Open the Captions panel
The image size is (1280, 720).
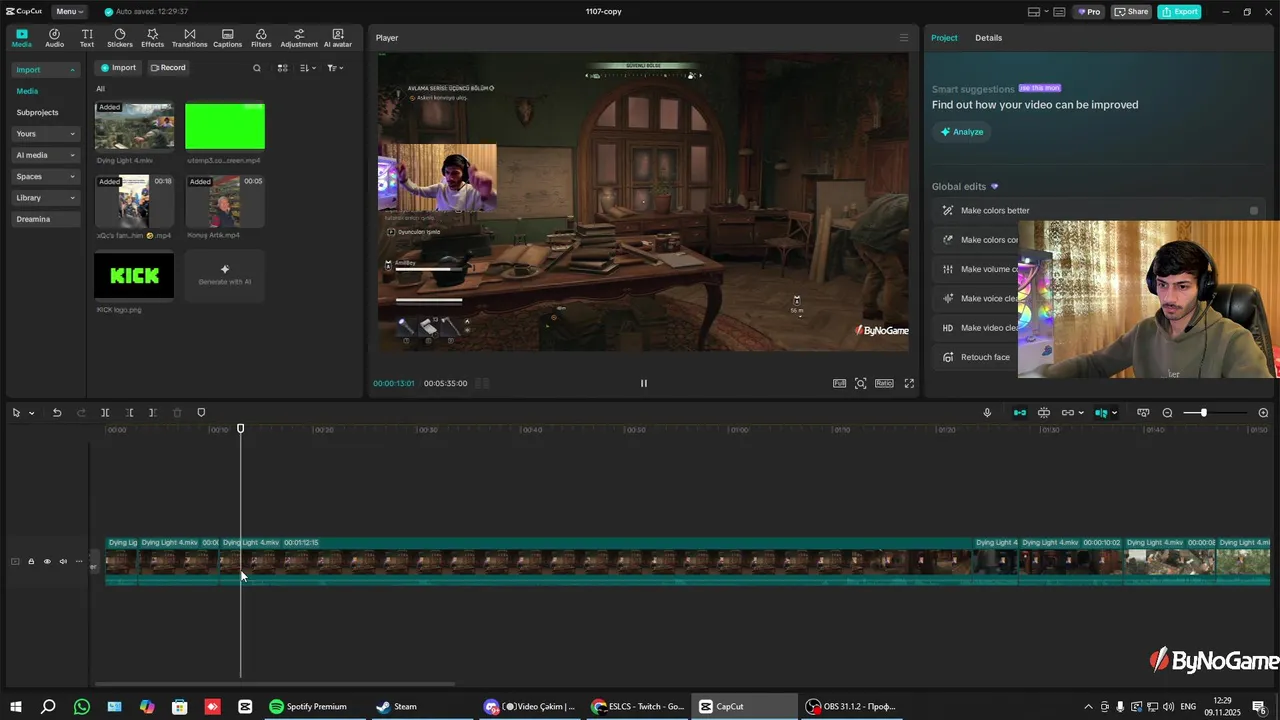click(x=227, y=38)
